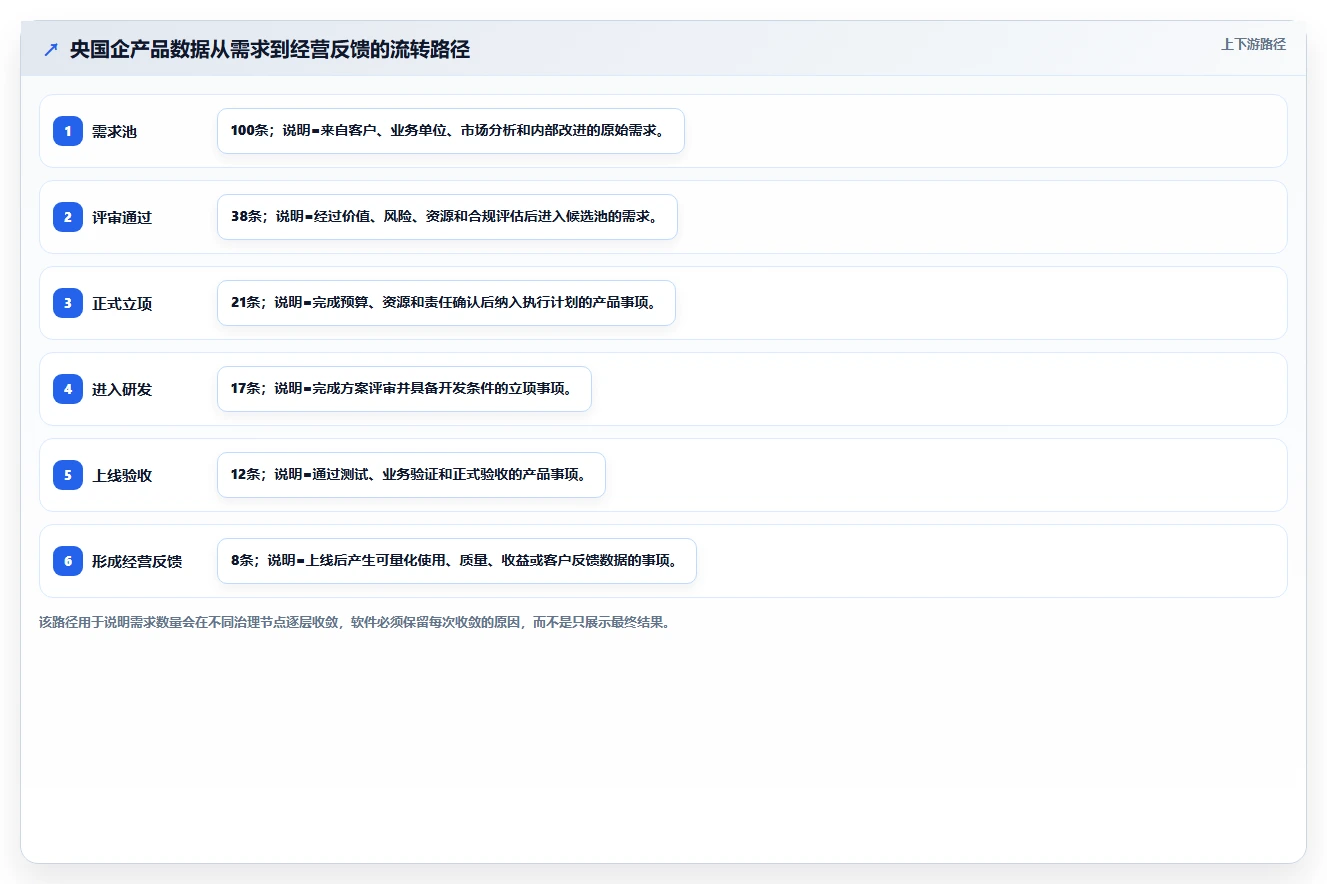1327x884 pixels.
Task: Open the 17条 description box
Action: click(x=404, y=389)
